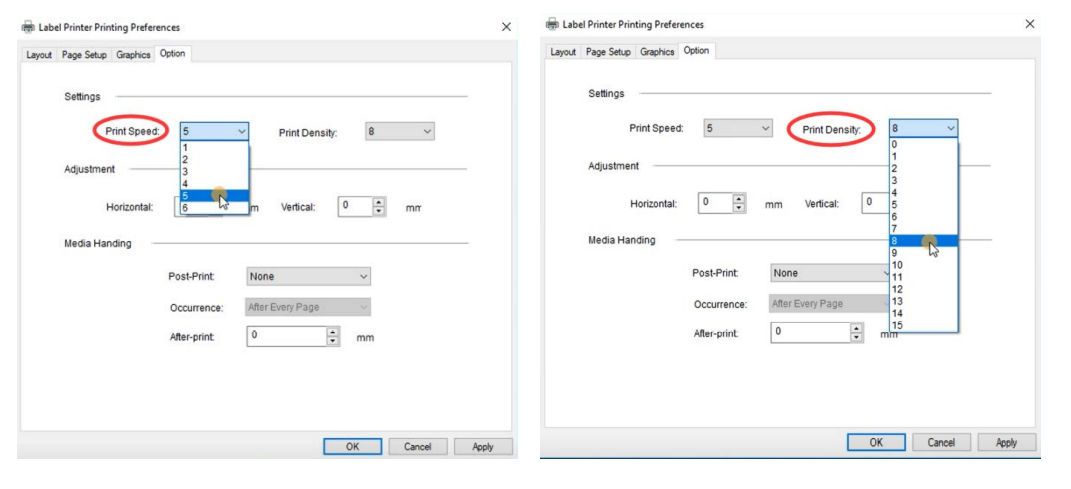Image resolution: width=1071 pixels, height=489 pixels.
Task: Close the window showing the Print Density list
Action: point(1030,24)
